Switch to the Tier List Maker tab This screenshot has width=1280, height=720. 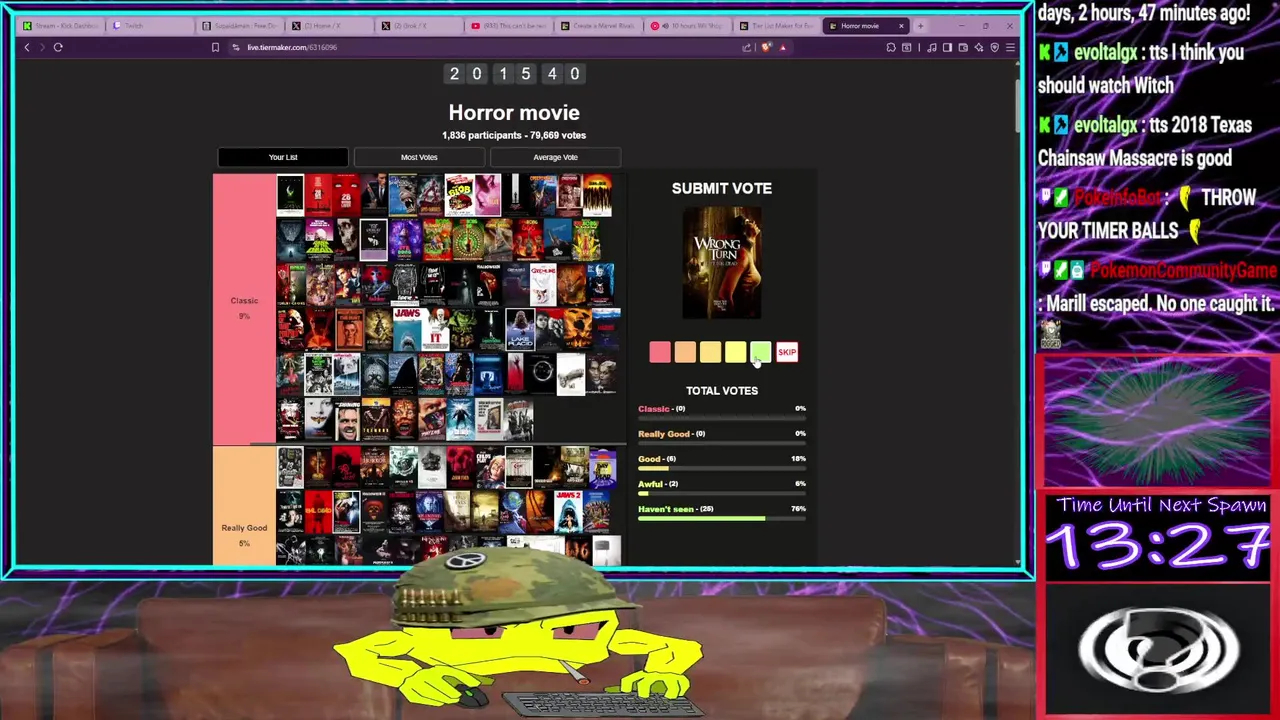coord(777,26)
